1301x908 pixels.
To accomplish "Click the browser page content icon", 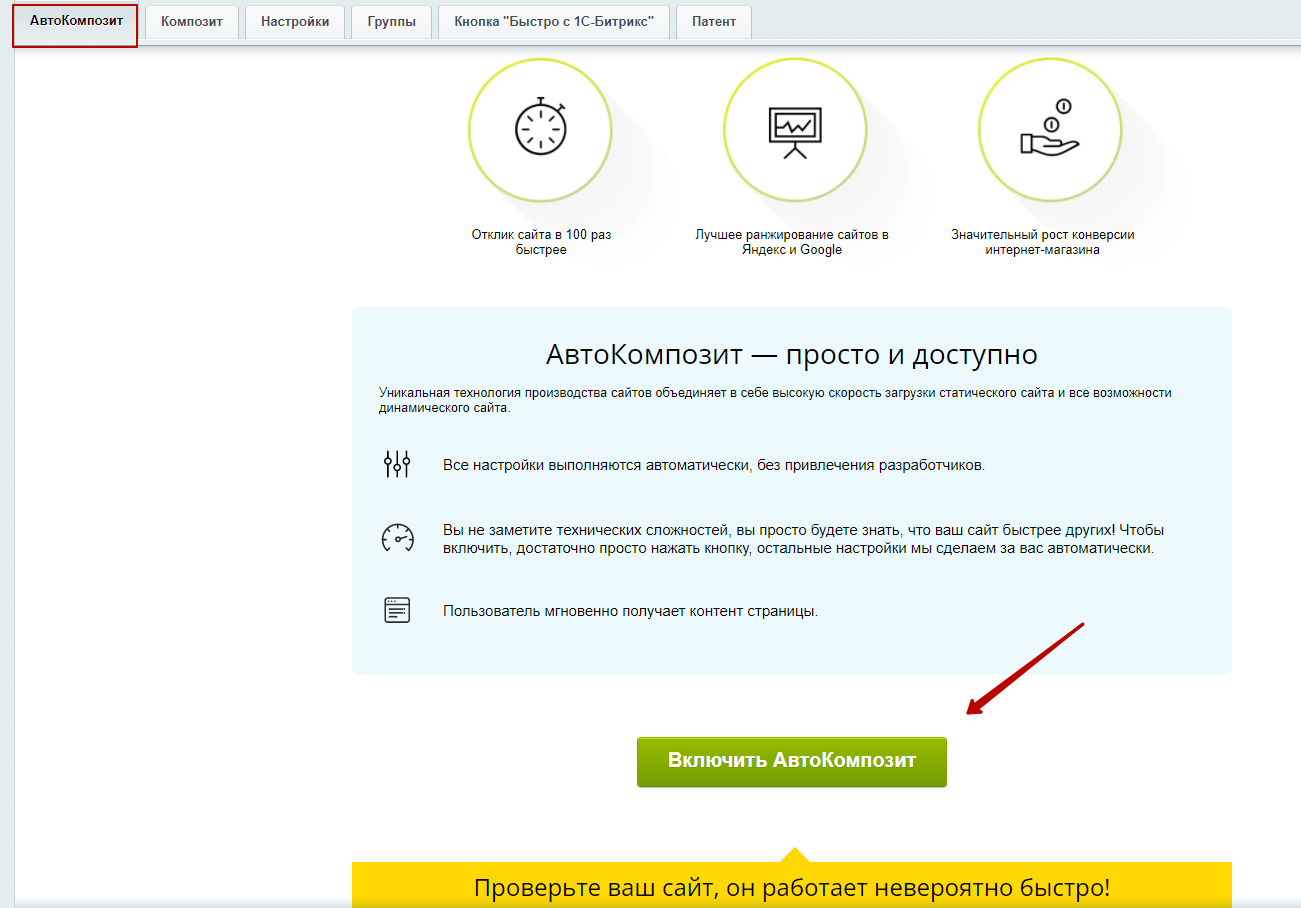I will tap(397, 610).
